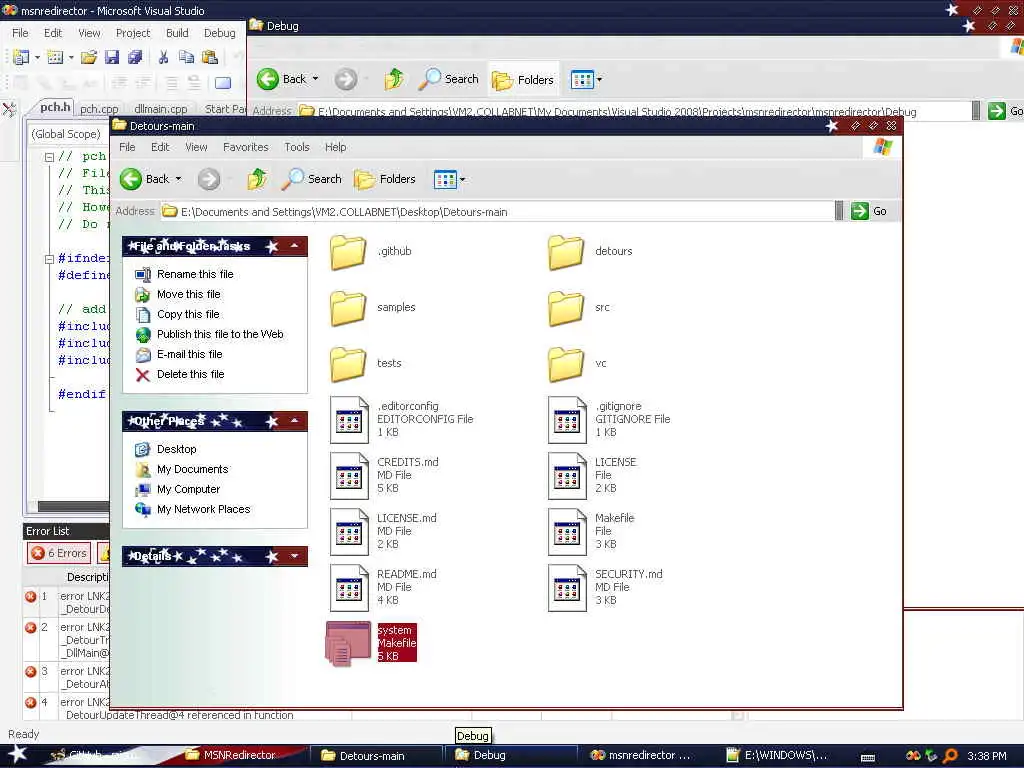The image size is (1024, 768).
Task: Click the Start button star icon
Action: tap(18, 754)
